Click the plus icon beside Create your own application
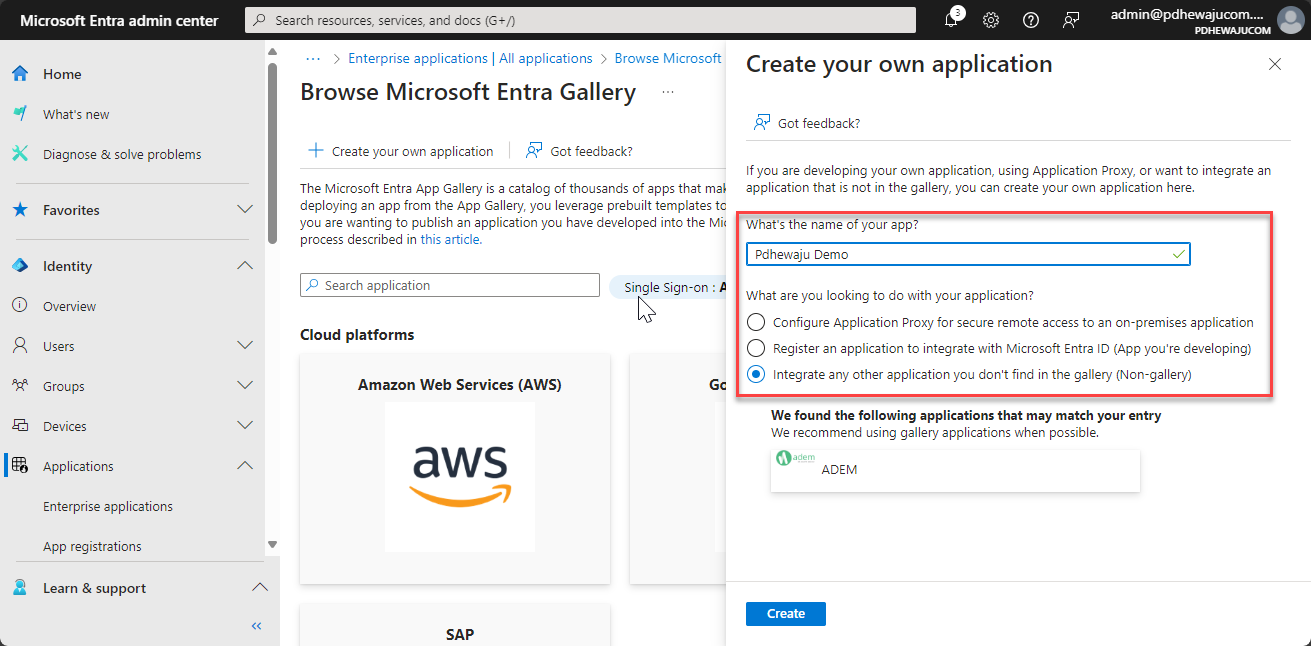 pos(316,151)
